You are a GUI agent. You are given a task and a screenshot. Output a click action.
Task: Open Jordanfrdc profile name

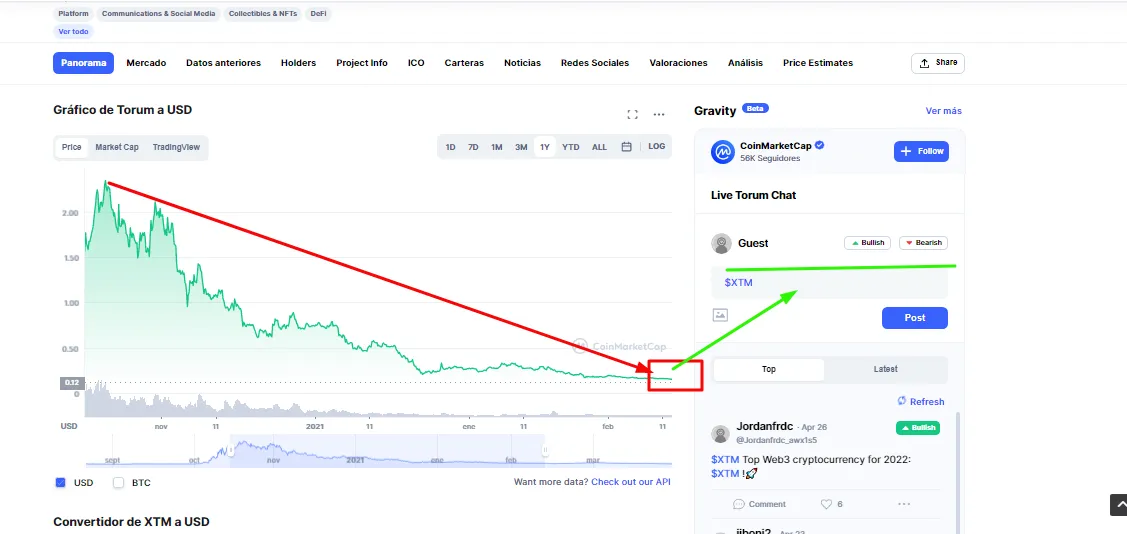pyautogui.click(x=765, y=426)
